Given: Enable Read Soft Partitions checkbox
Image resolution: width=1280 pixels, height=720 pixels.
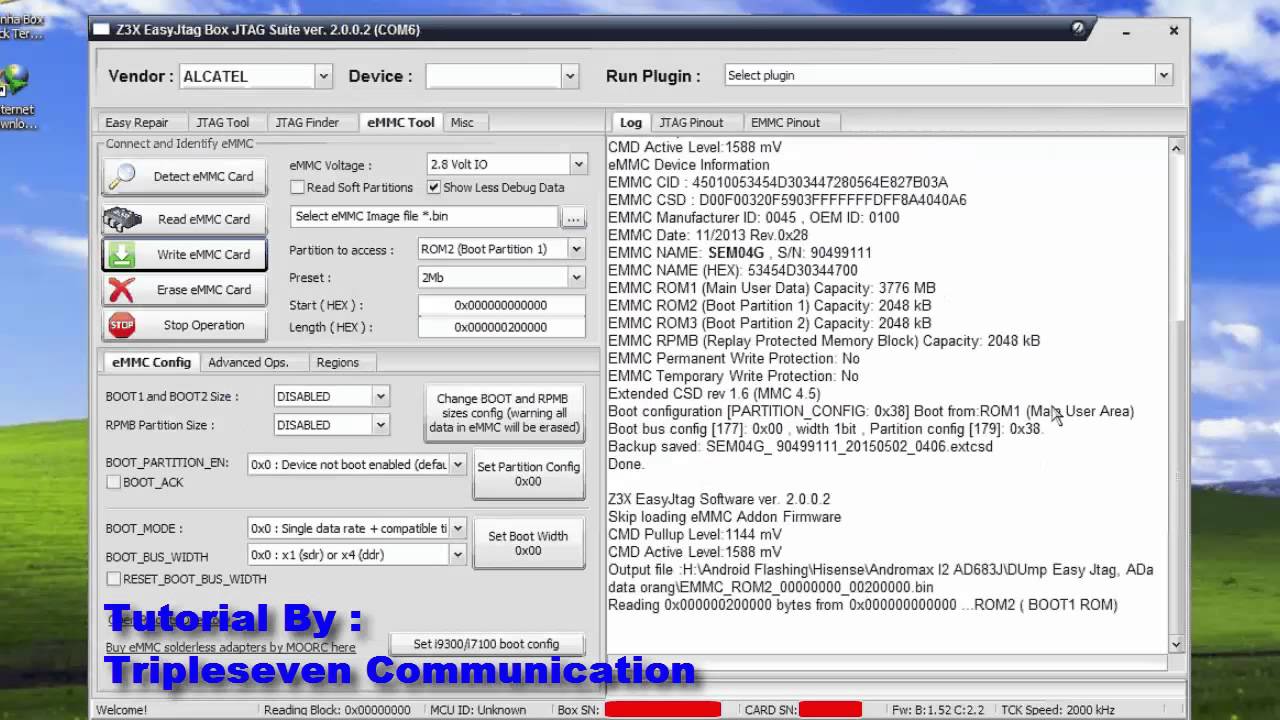Looking at the screenshot, I should (298, 187).
